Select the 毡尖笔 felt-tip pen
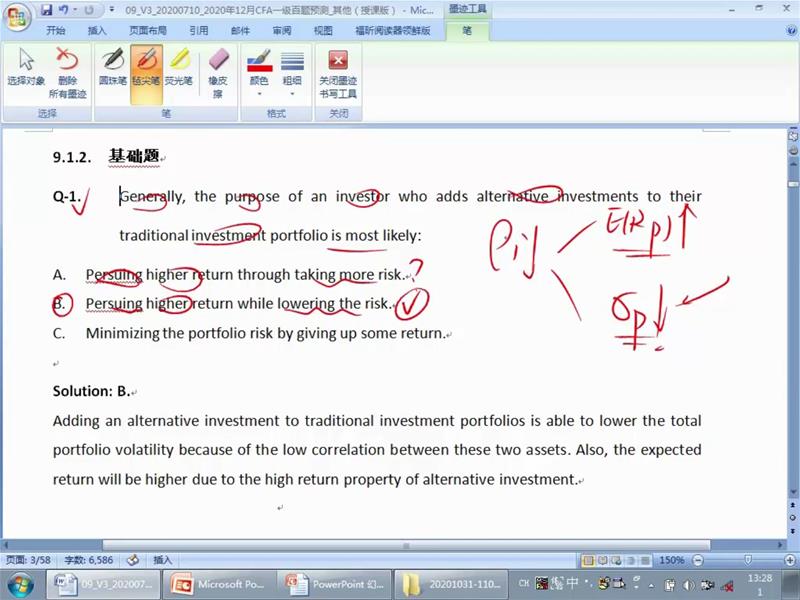800x600 pixels. (x=146, y=74)
